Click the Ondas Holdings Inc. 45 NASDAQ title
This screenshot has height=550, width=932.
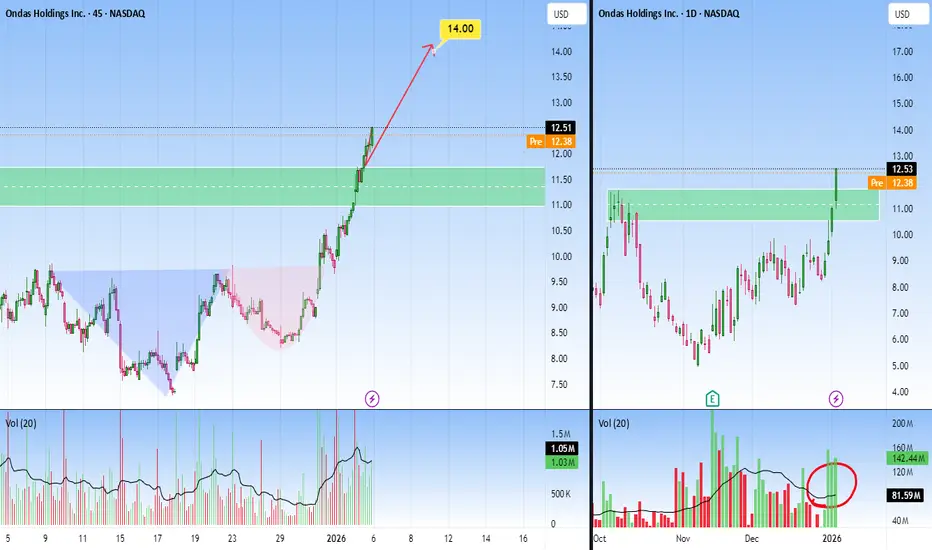(x=75, y=13)
